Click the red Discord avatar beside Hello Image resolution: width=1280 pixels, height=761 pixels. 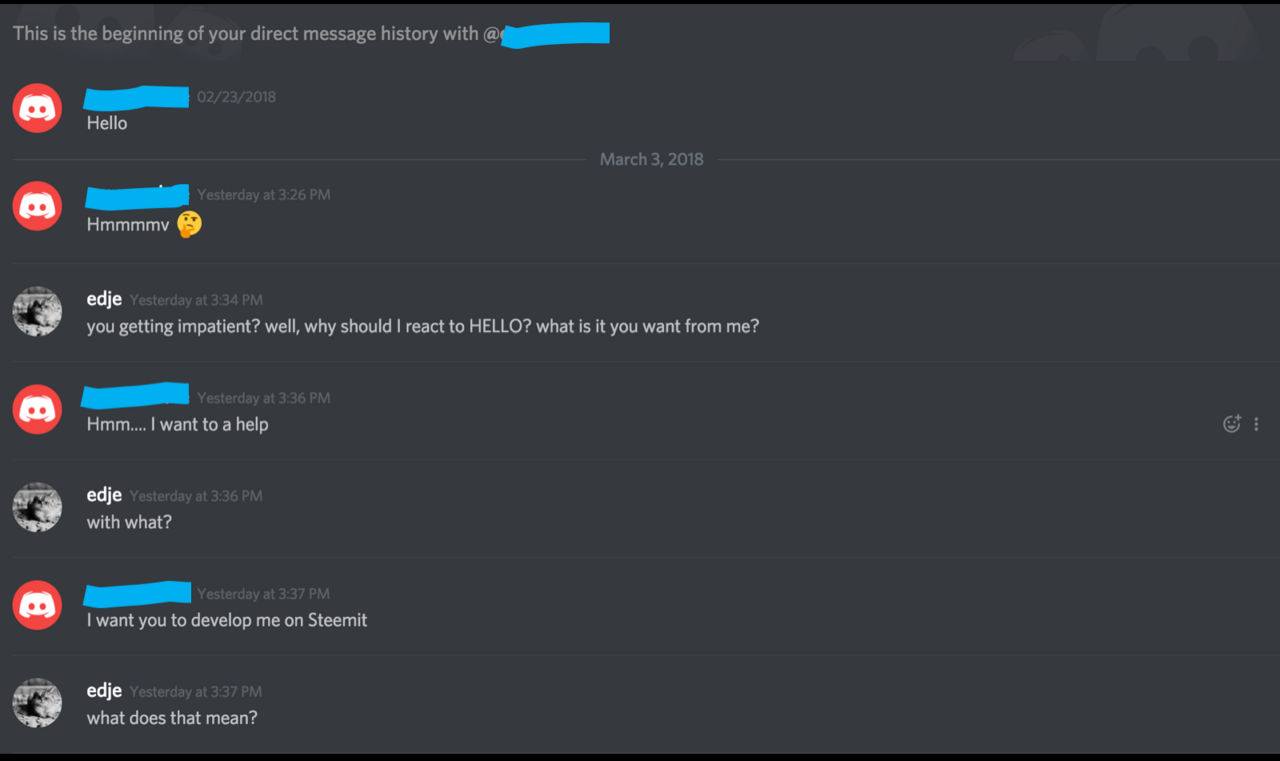[x=37, y=108]
